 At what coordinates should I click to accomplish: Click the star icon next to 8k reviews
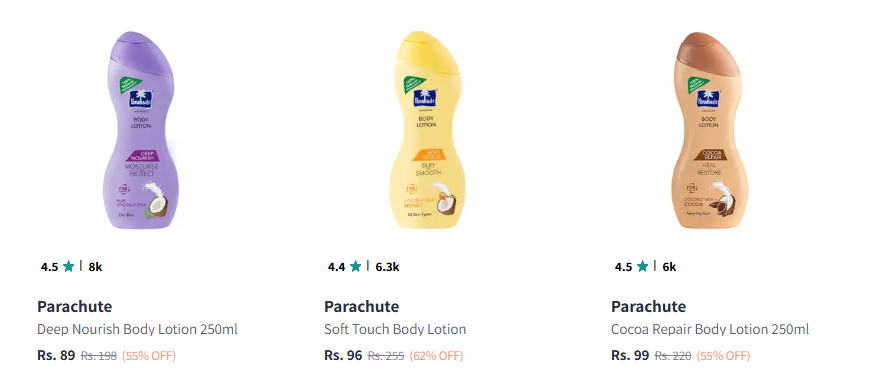(x=69, y=266)
